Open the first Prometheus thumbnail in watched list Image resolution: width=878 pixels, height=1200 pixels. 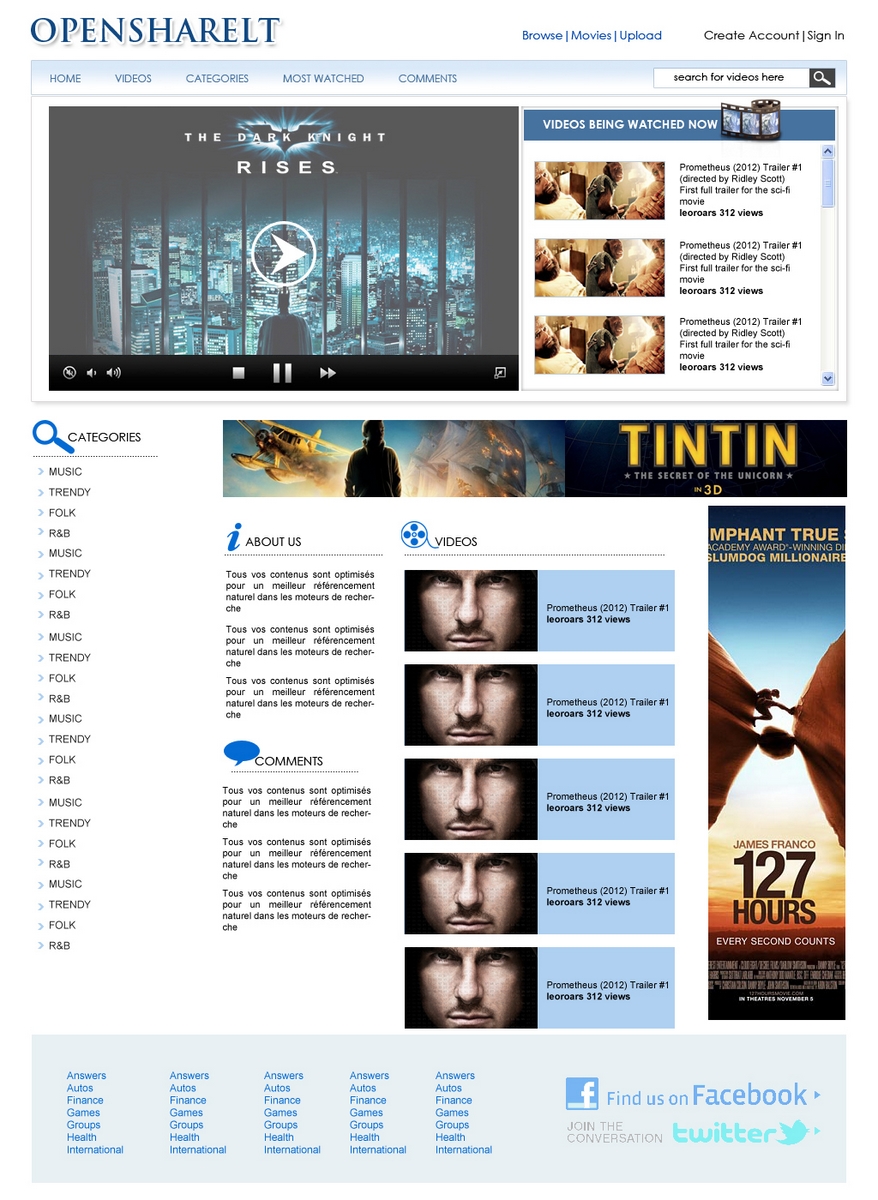coord(600,190)
